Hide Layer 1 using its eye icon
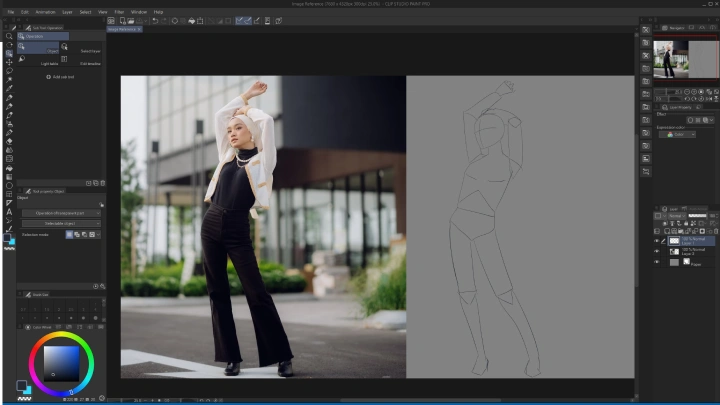This screenshot has height=405, width=720. 657,241
